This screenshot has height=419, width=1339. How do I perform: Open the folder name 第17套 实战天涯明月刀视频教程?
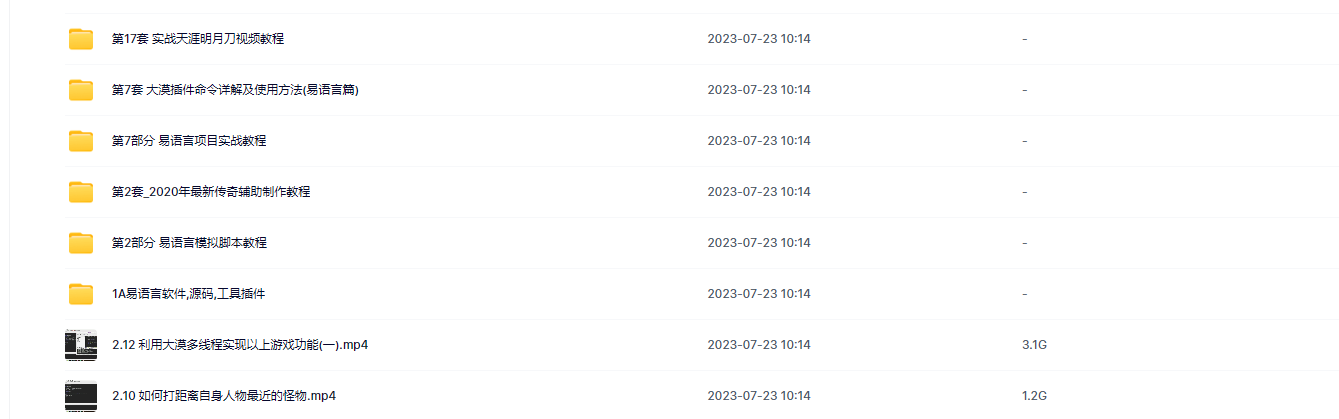click(198, 39)
